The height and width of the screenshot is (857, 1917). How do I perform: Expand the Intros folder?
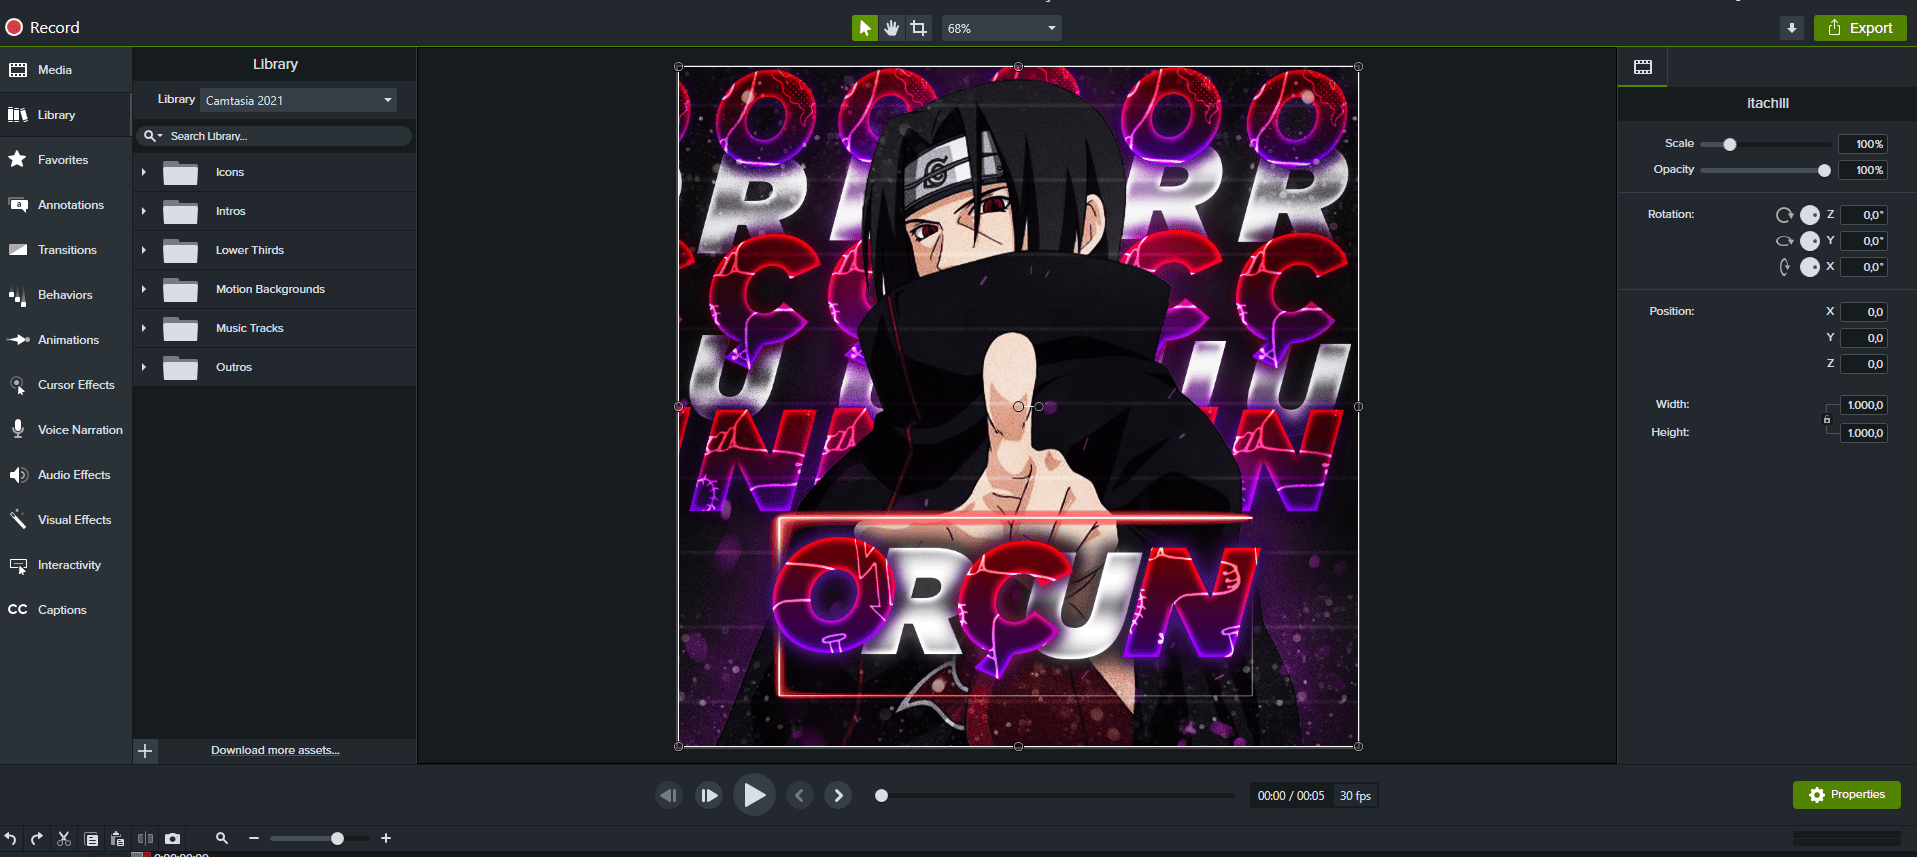pyautogui.click(x=144, y=212)
